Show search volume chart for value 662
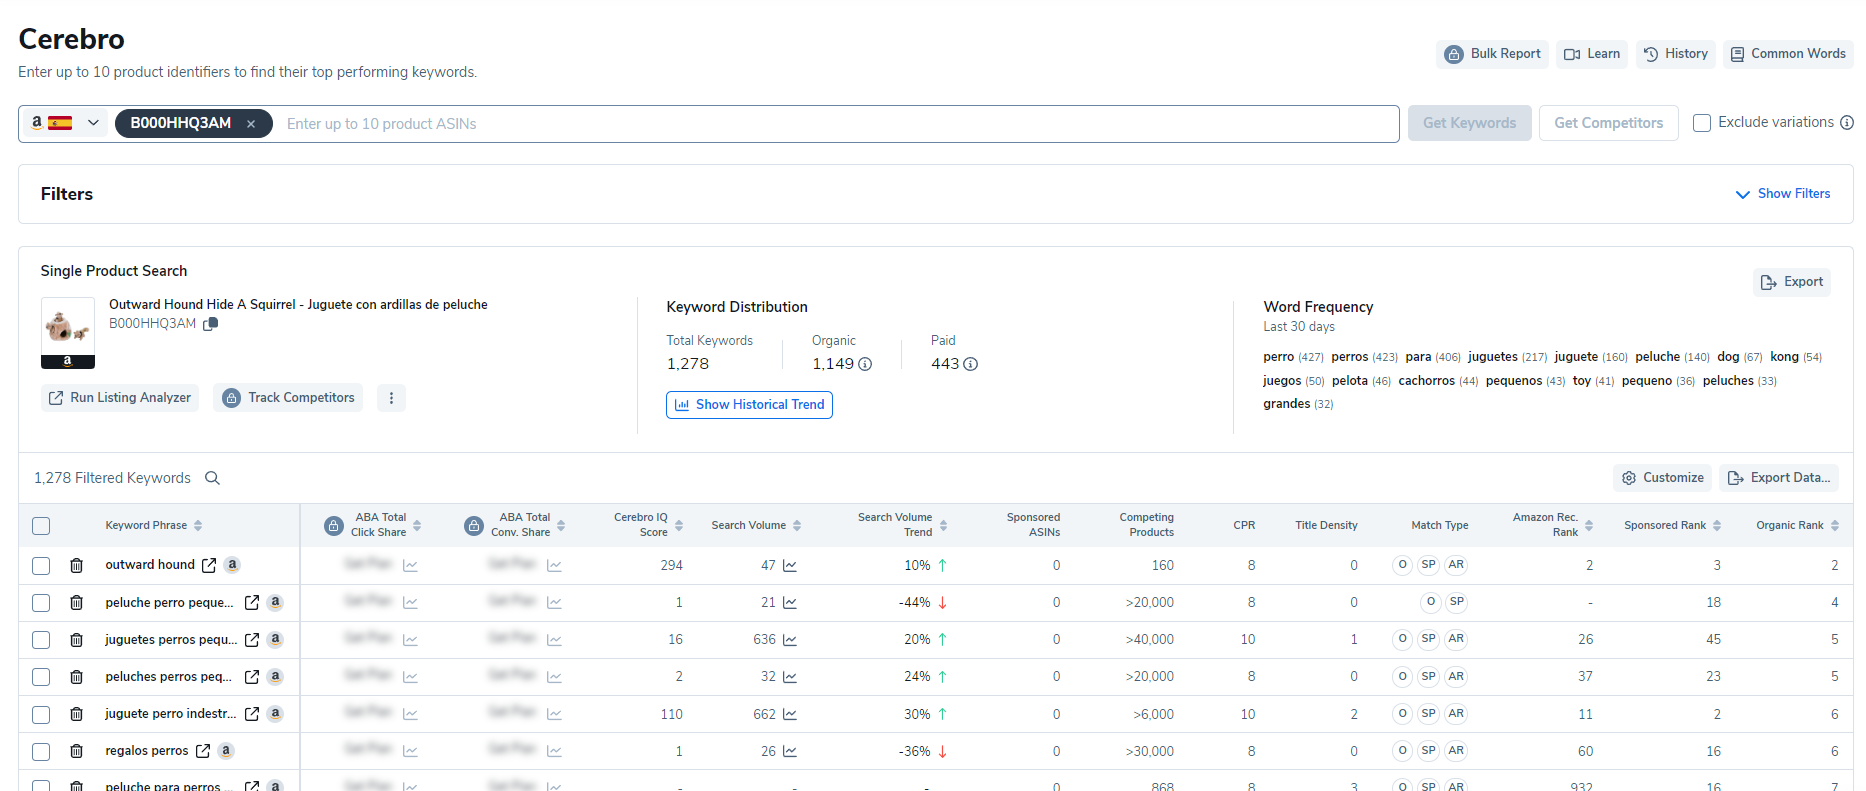 click(x=790, y=715)
